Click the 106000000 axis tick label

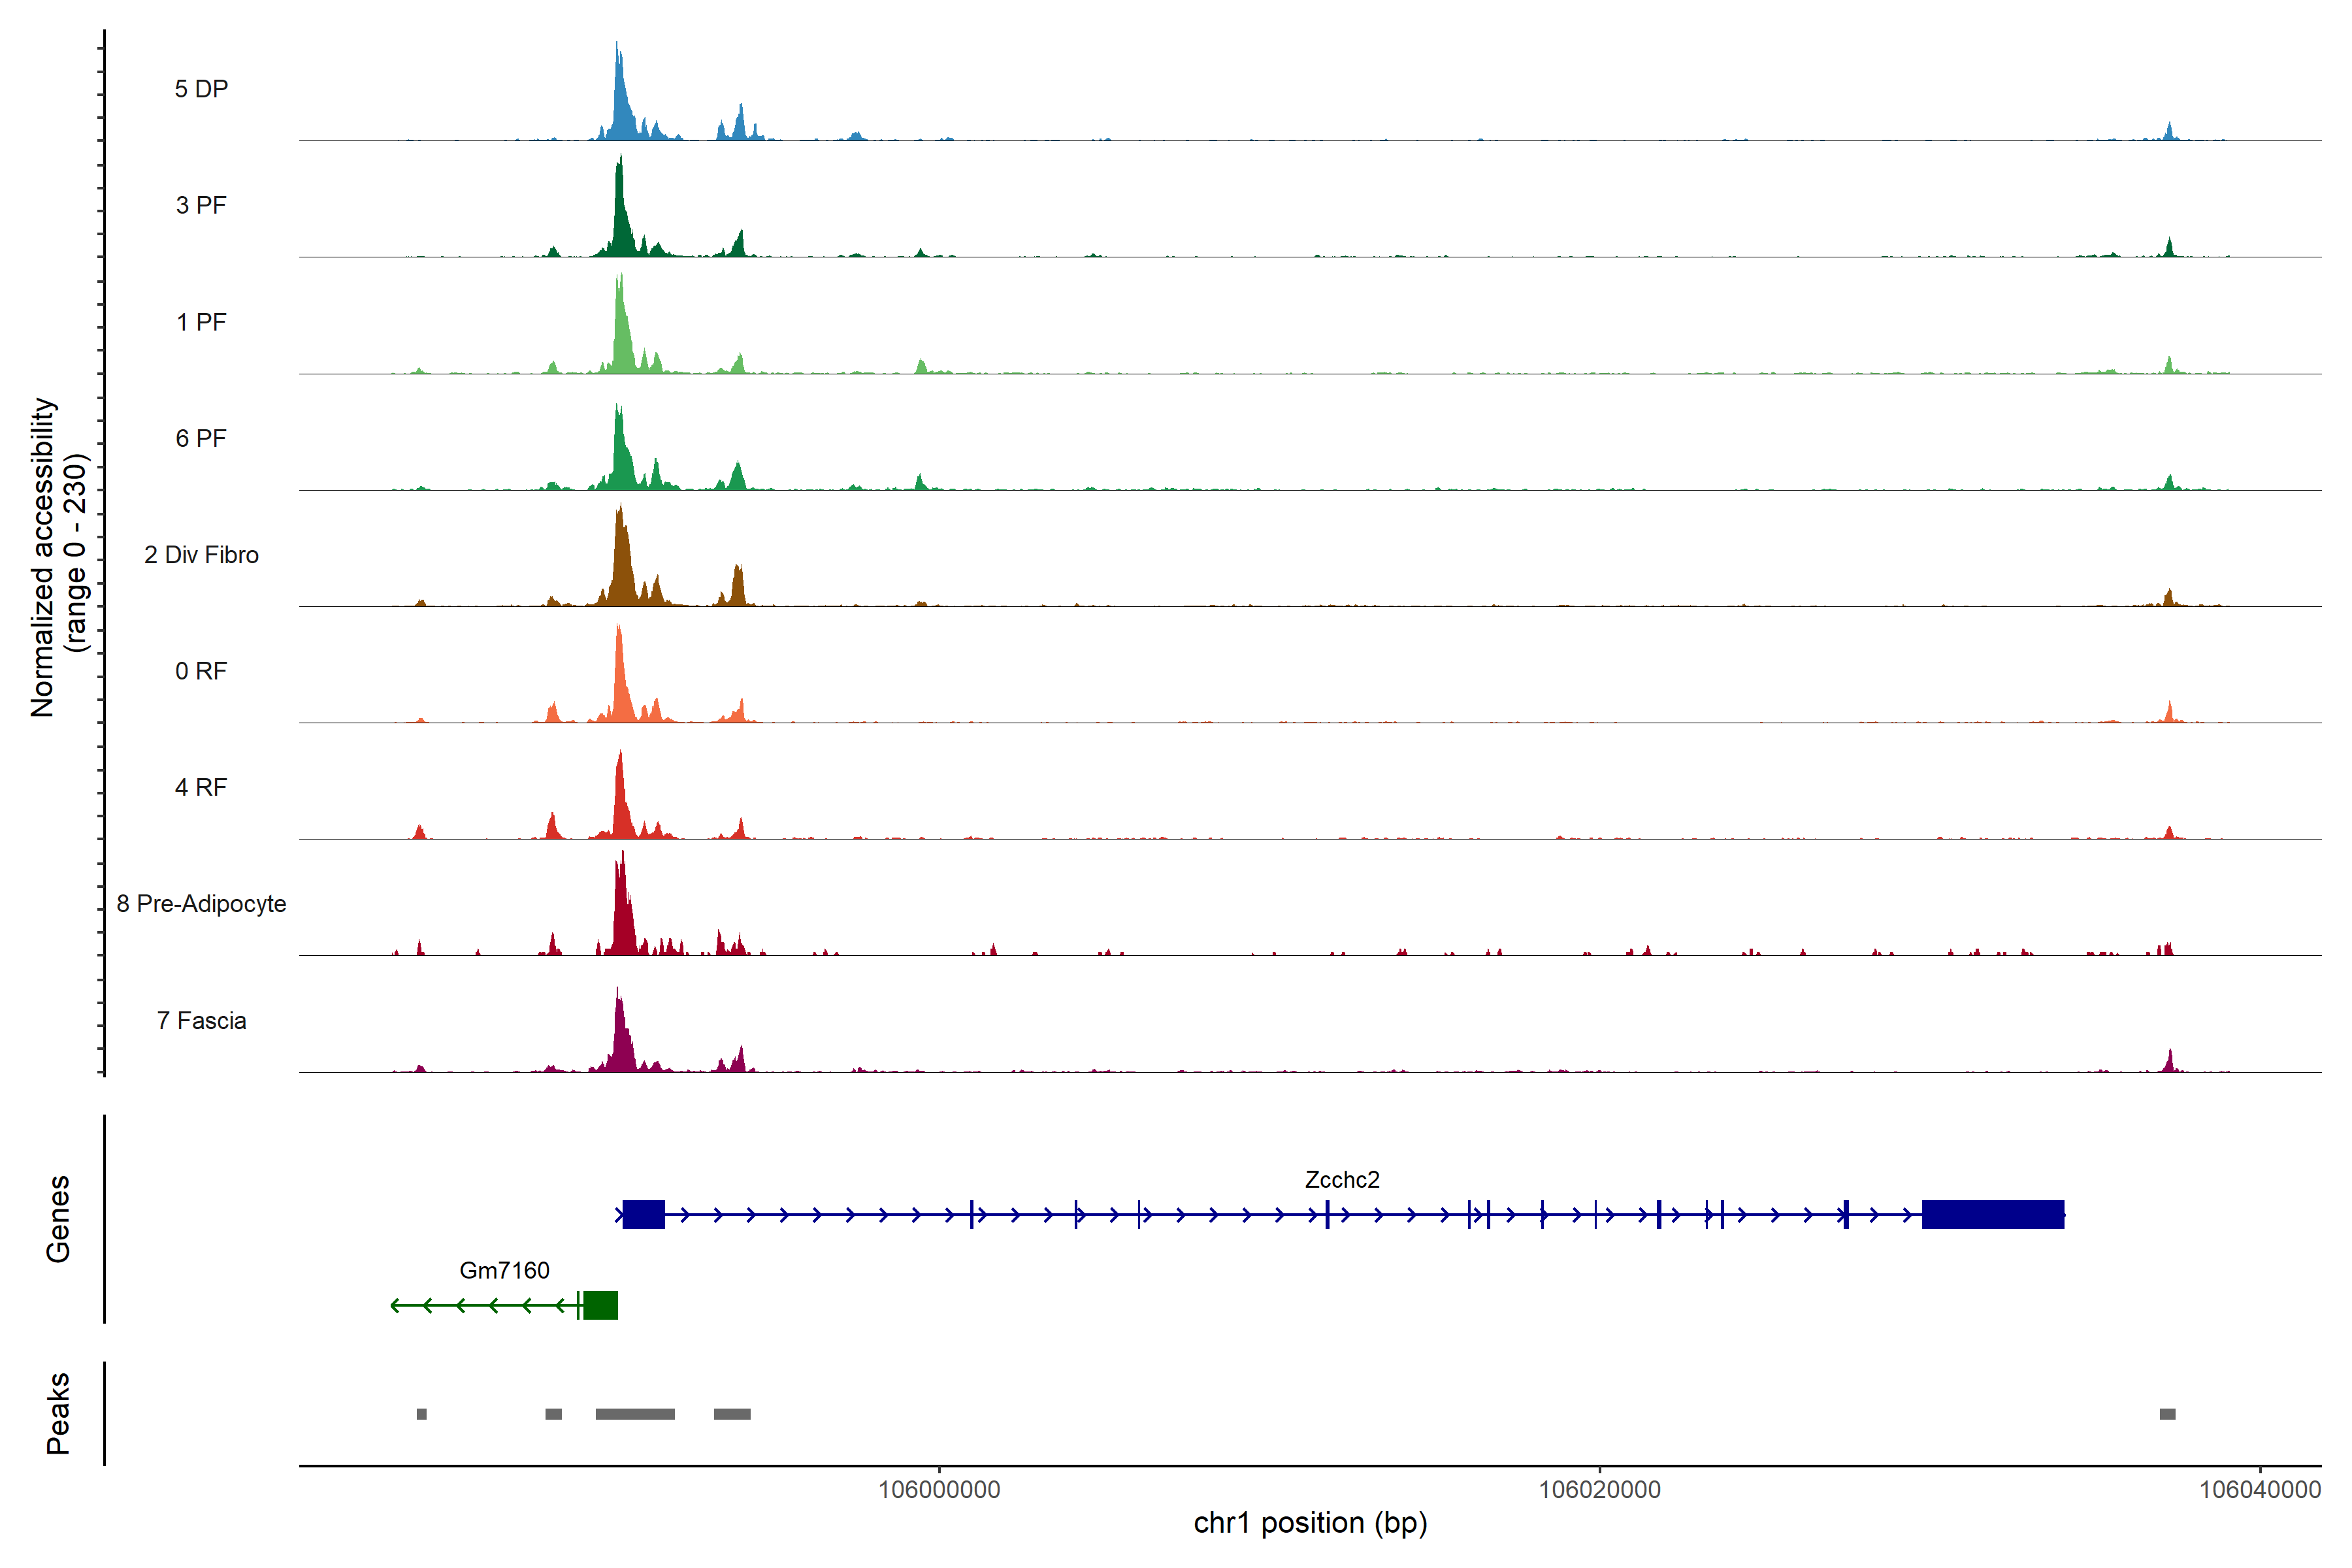(x=939, y=1490)
